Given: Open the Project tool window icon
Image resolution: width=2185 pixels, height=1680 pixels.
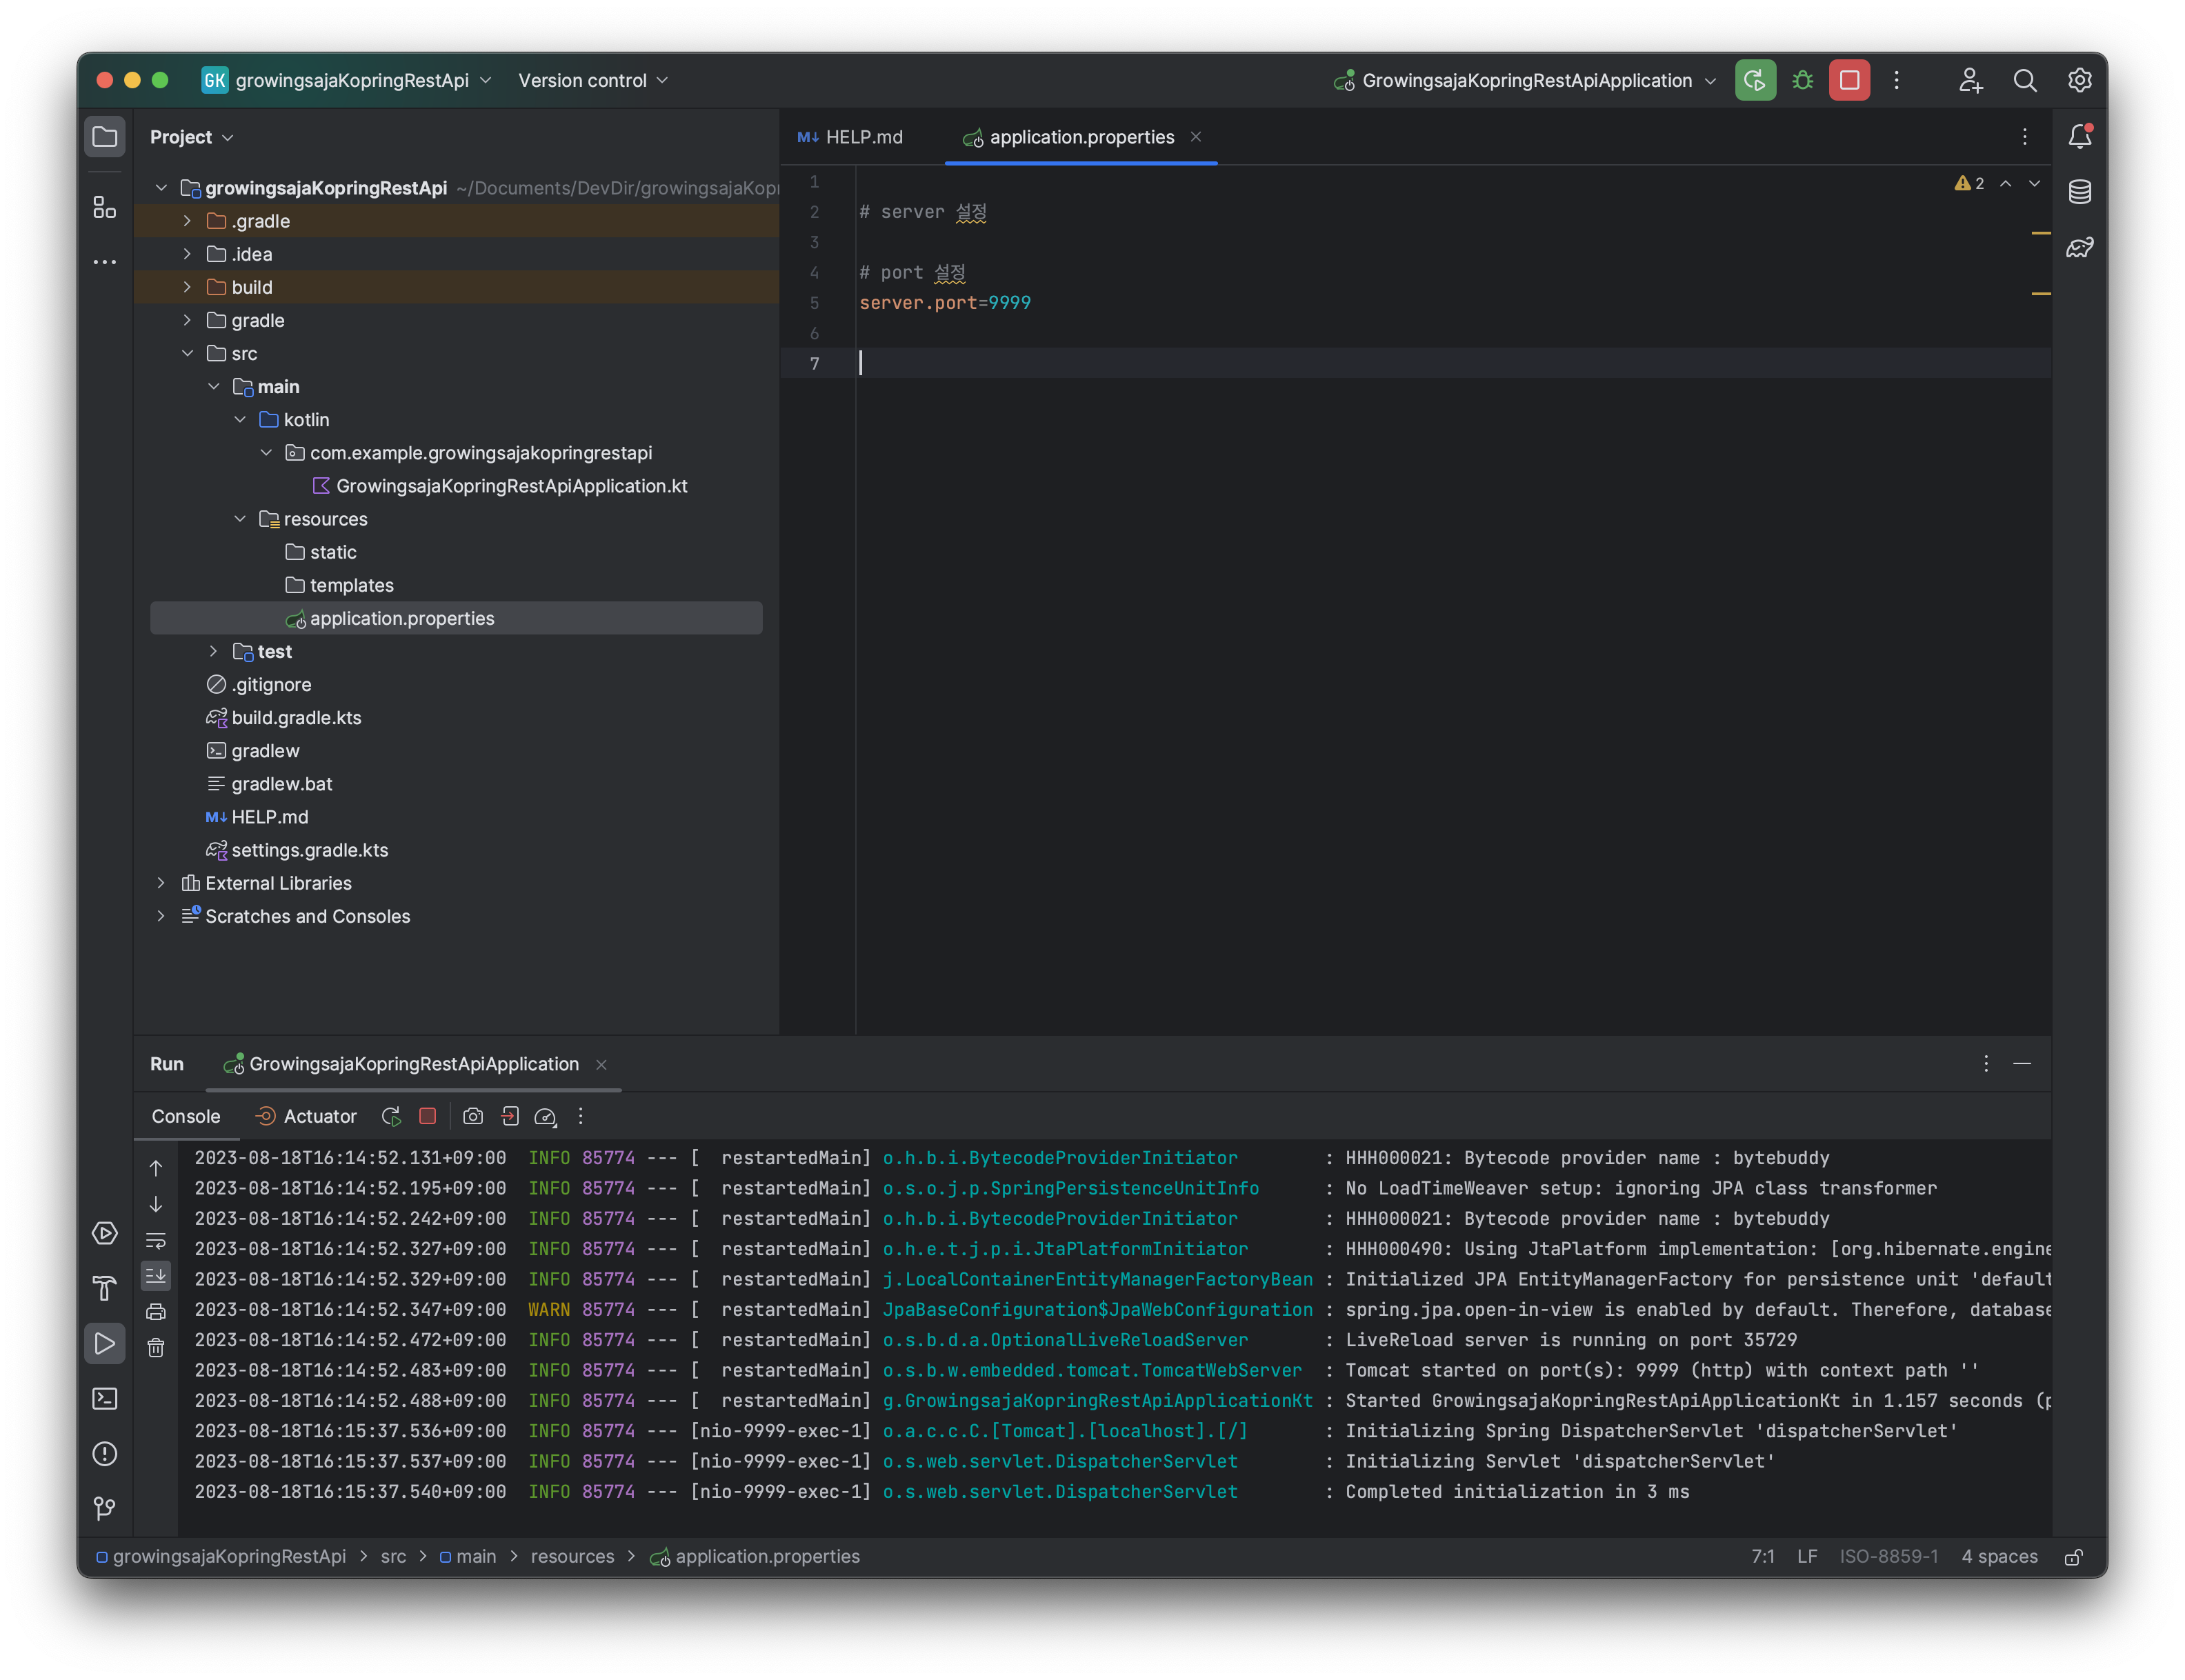Looking at the screenshot, I should [104, 137].
